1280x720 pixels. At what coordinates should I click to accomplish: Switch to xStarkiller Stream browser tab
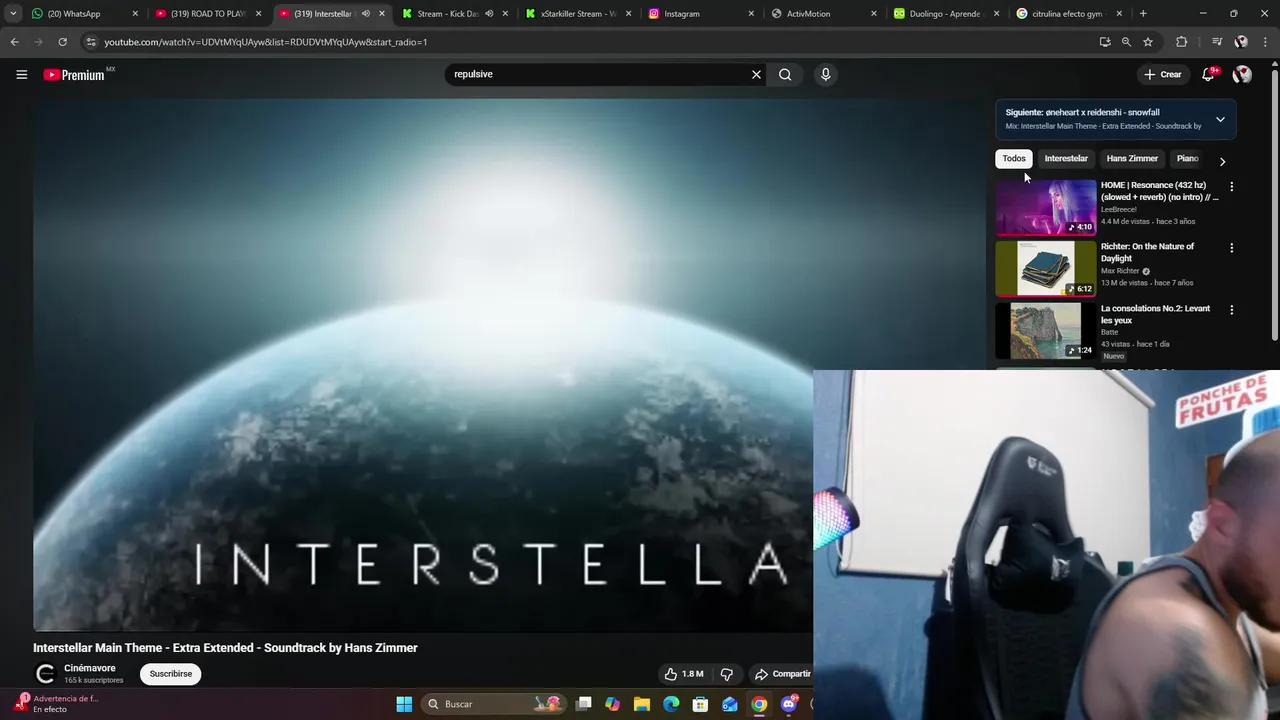[x=578, y=14]
